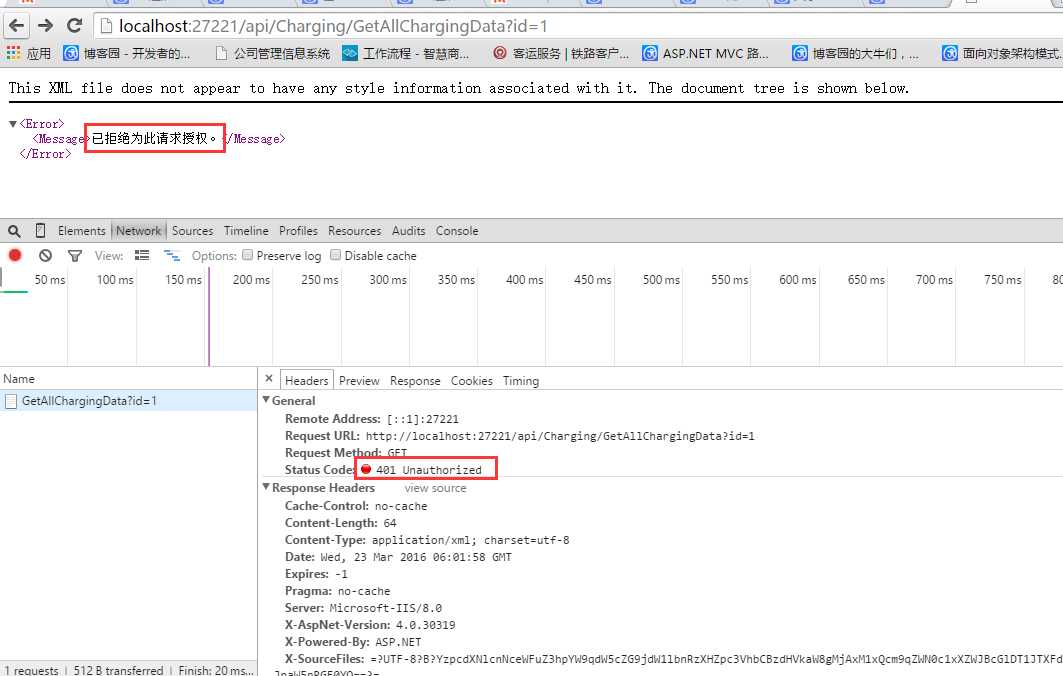Enable the Preserve log checkbox
1063x676 pixels.
pyautogui.click(x=247, y=255)
